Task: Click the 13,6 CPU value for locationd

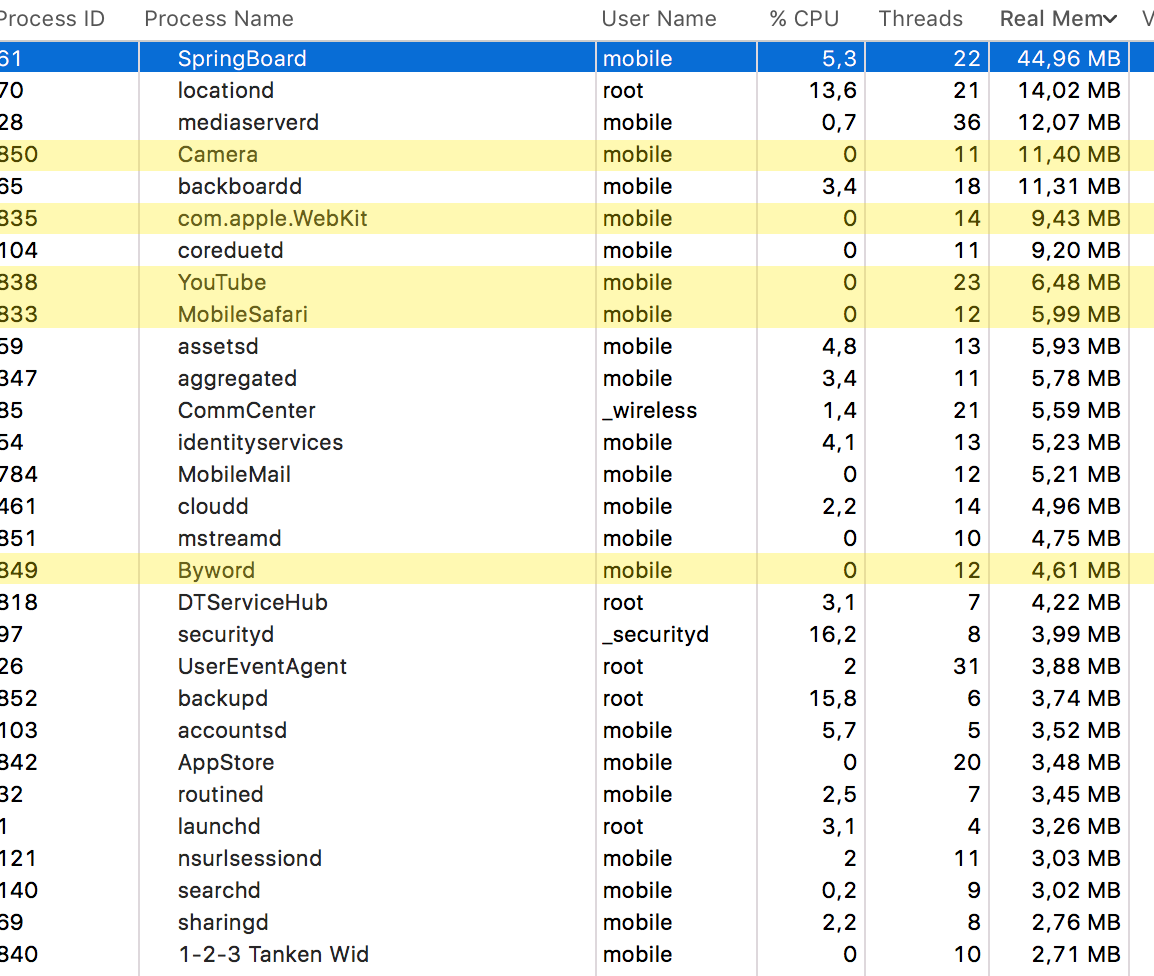Action: [x=832, y=91]
